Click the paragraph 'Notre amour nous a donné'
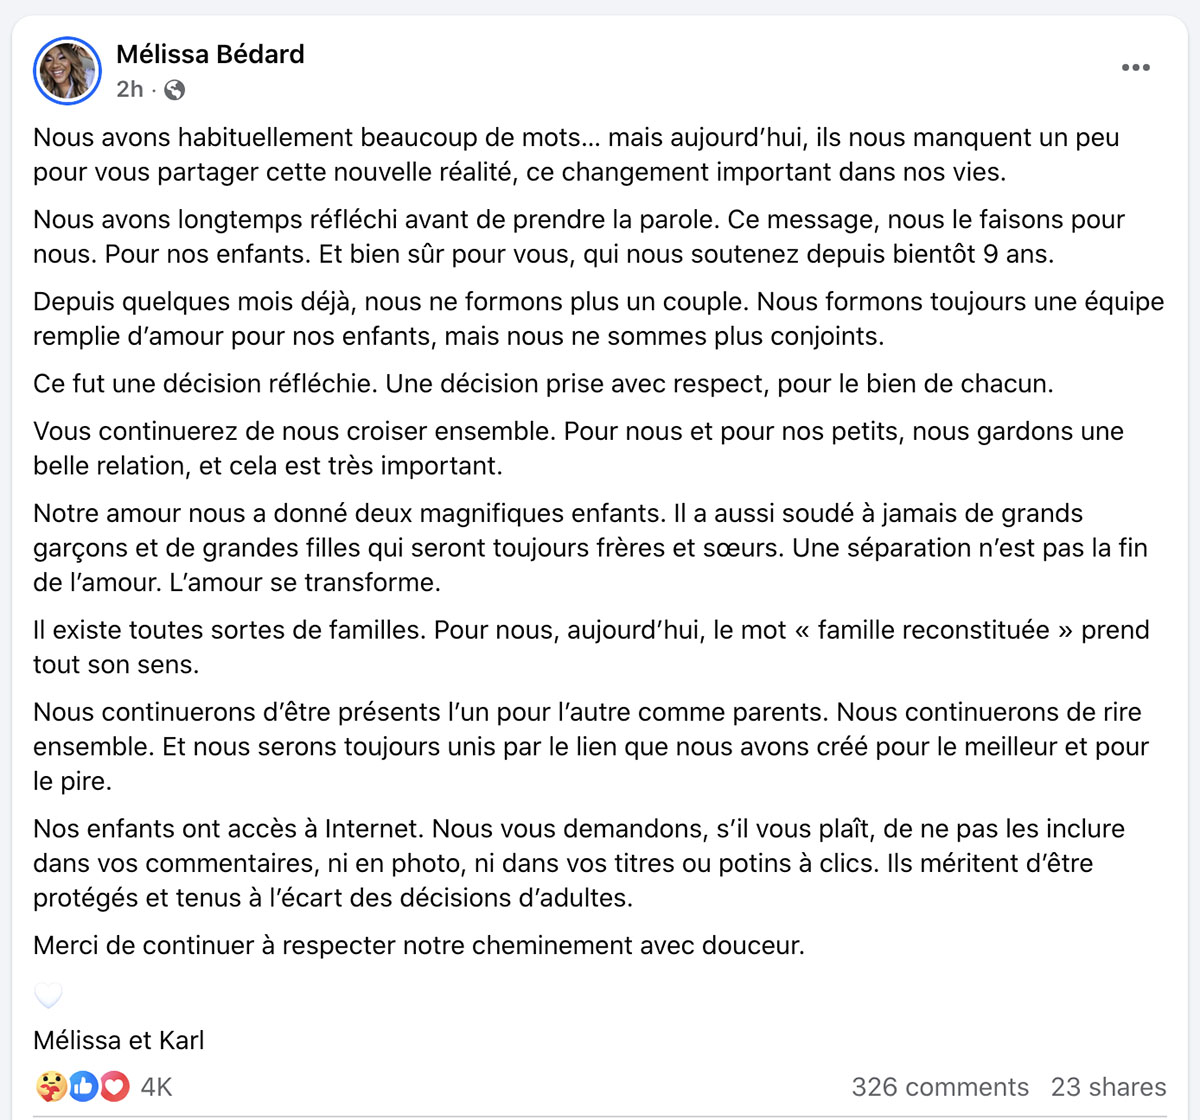Viewport: 1200px width, 1120px height. [590, 548]
